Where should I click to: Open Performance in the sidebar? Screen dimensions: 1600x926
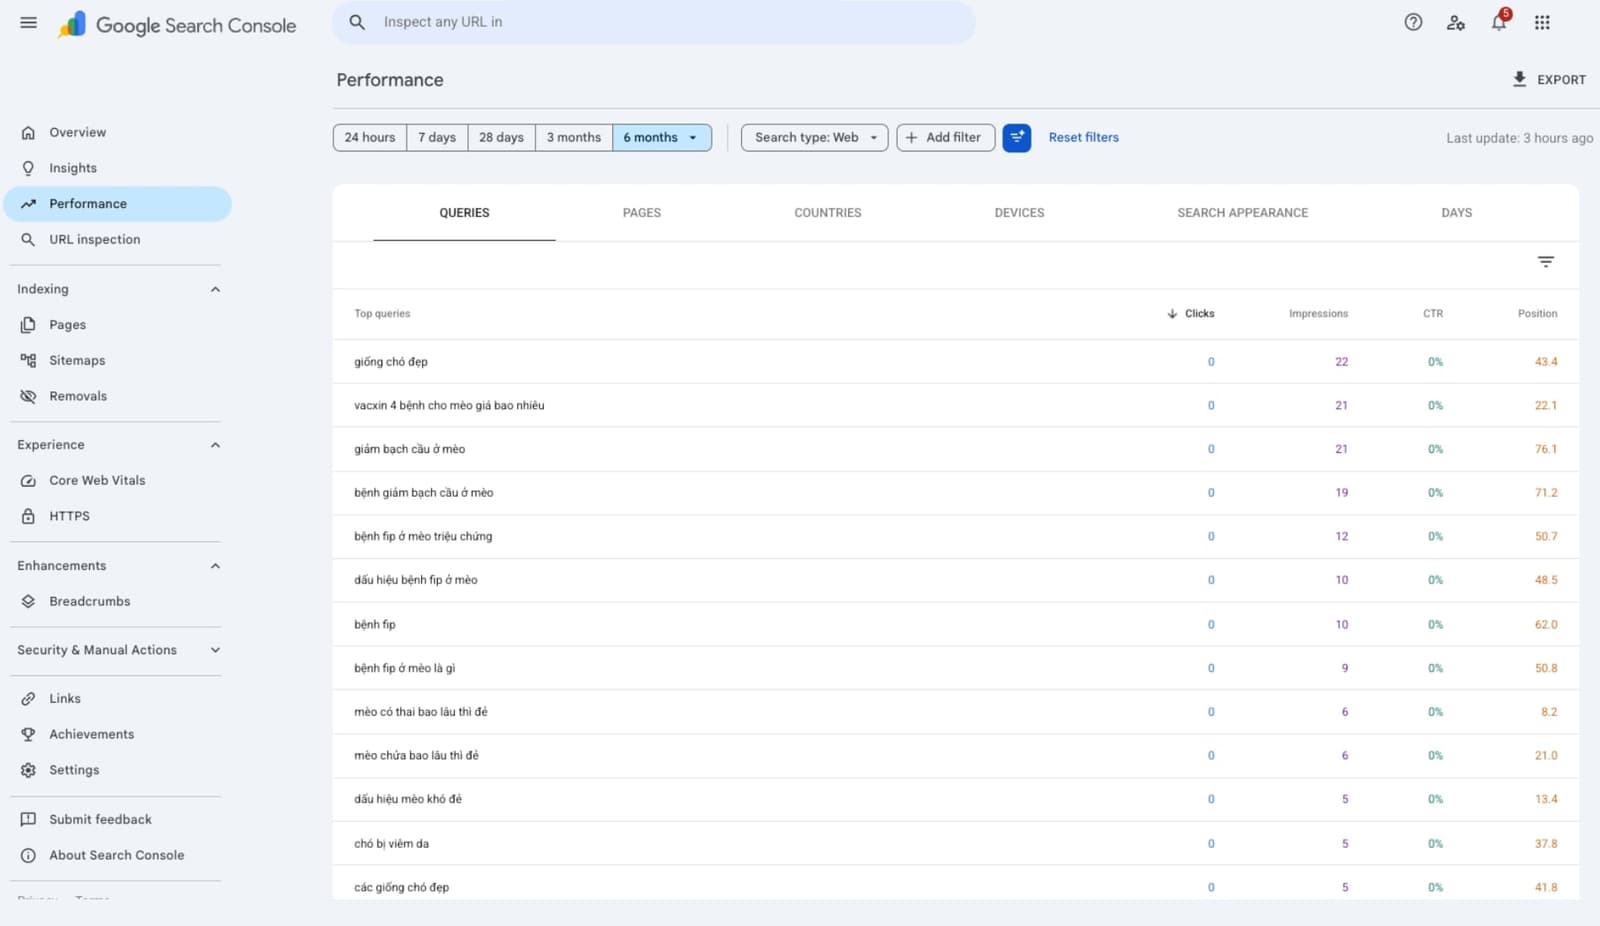(118, 204)
